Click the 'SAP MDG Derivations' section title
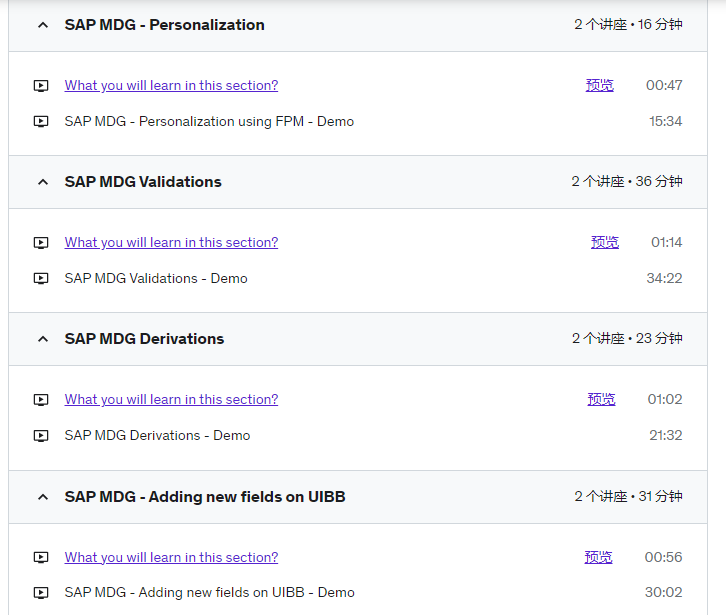The height and width of the screenshot is (615, 726). [144, 339]
